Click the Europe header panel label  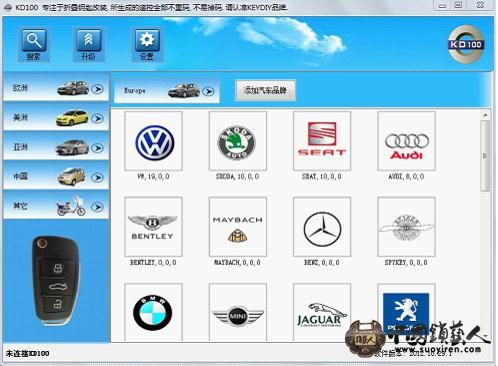pos(135,90)
